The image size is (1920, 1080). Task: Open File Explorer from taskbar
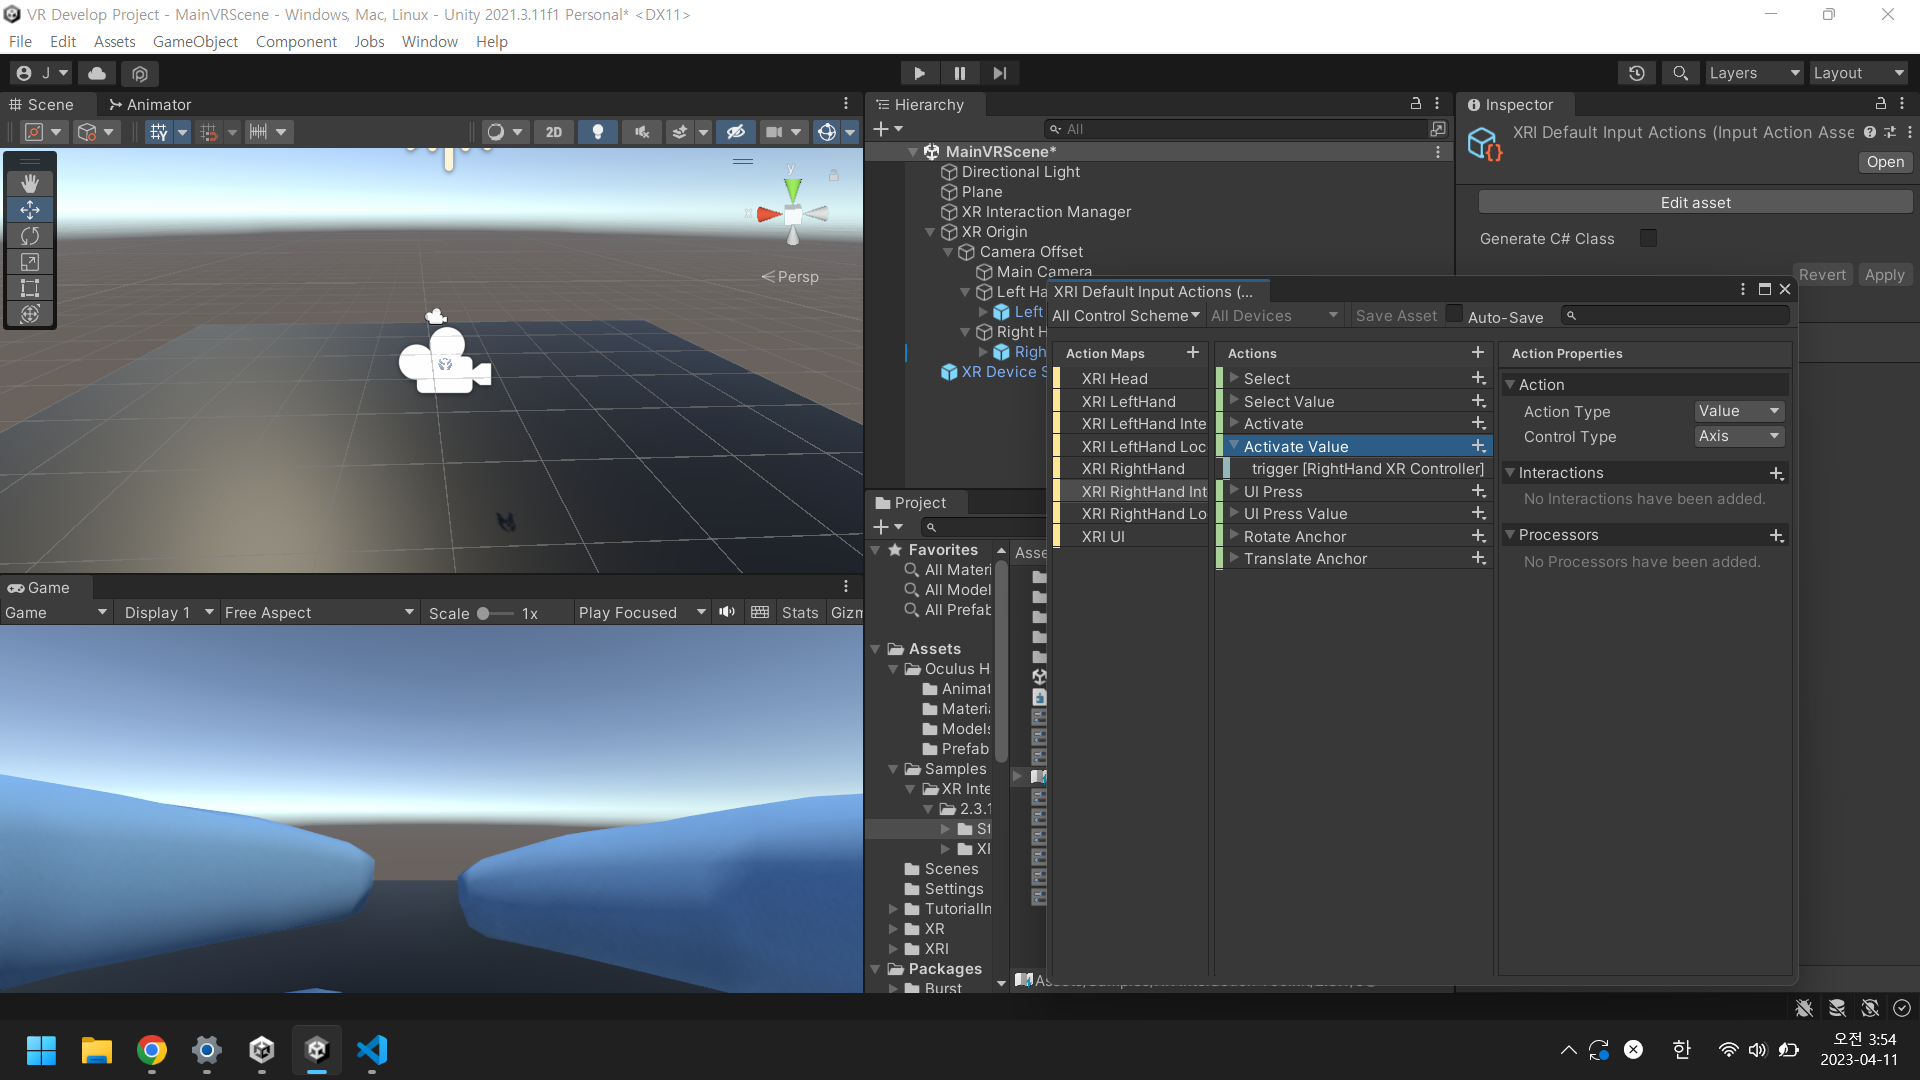point(96,1050)
